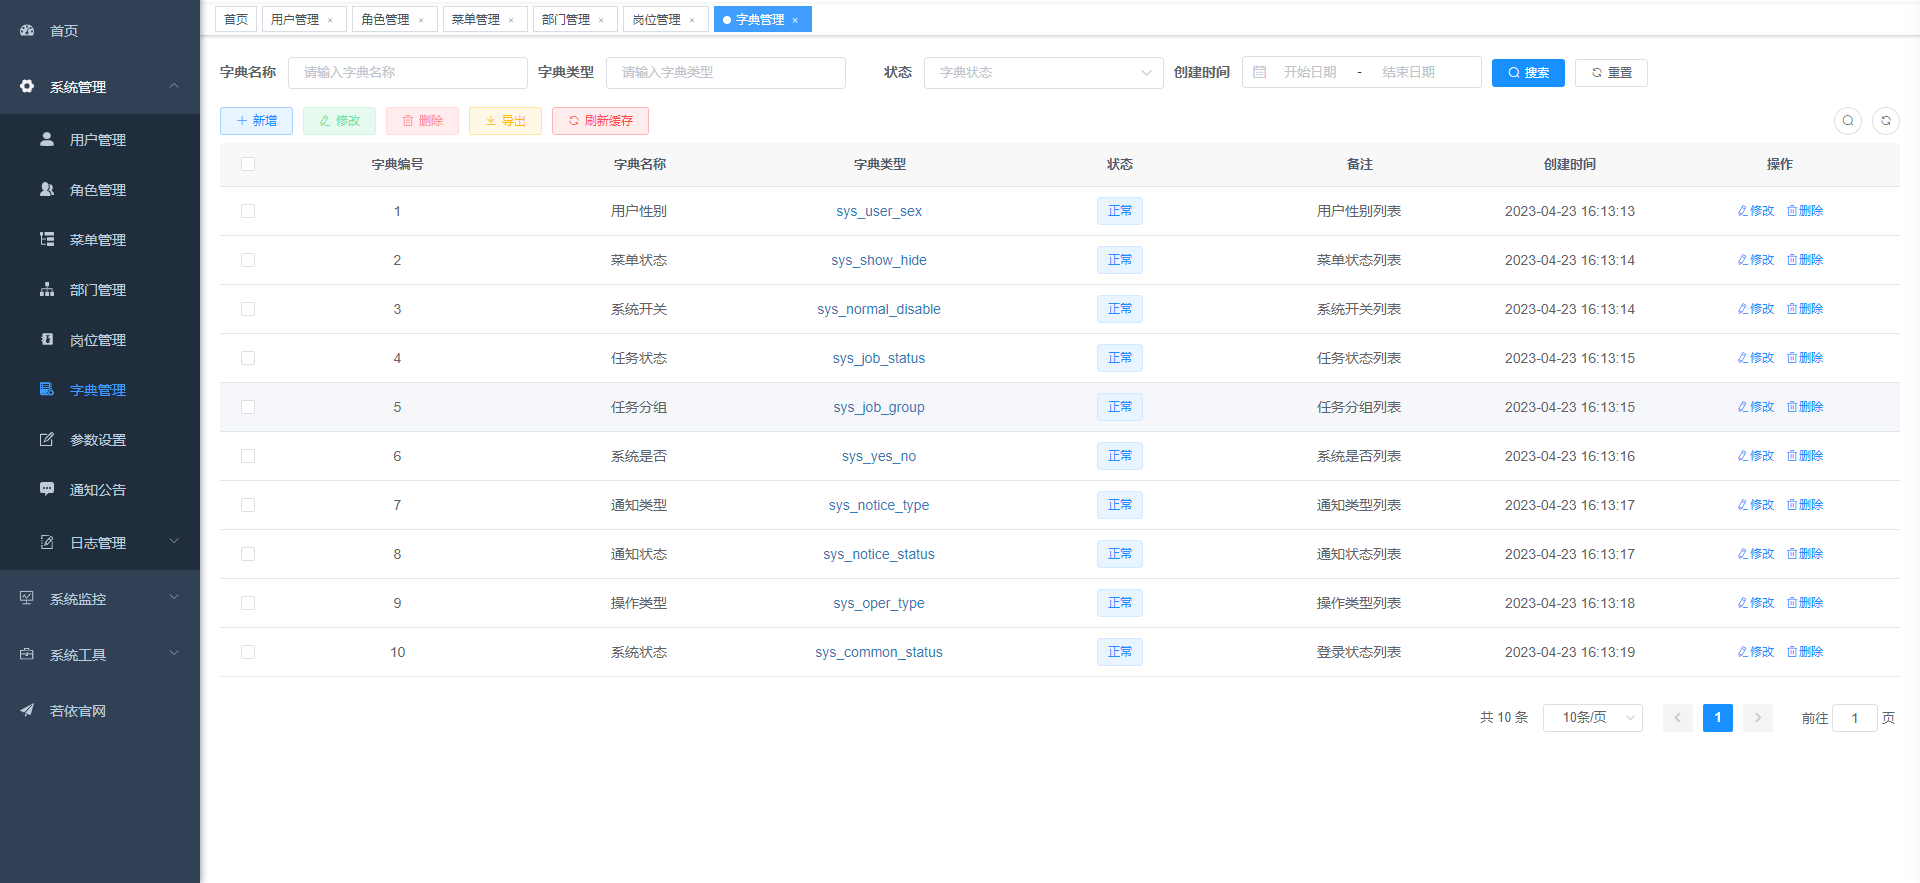The image size is (1920, 883).
Task: Go to previous page arrow
Action: click(1678, 718)
